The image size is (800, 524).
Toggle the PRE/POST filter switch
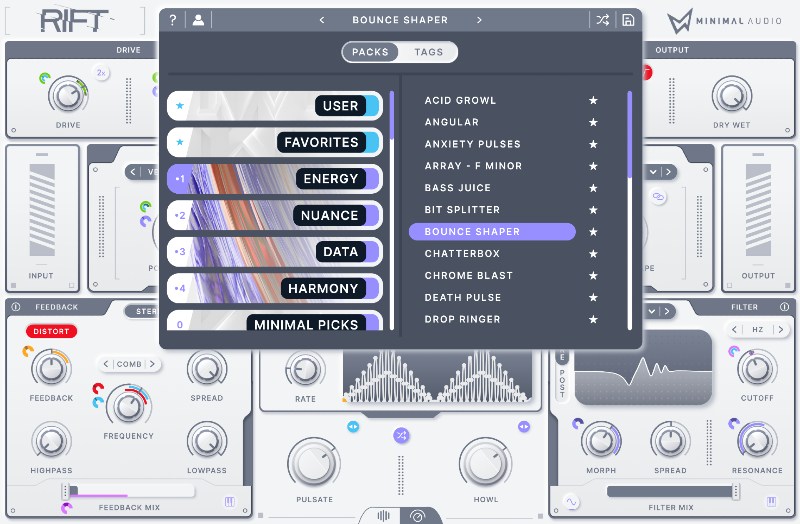pos(562,375)
